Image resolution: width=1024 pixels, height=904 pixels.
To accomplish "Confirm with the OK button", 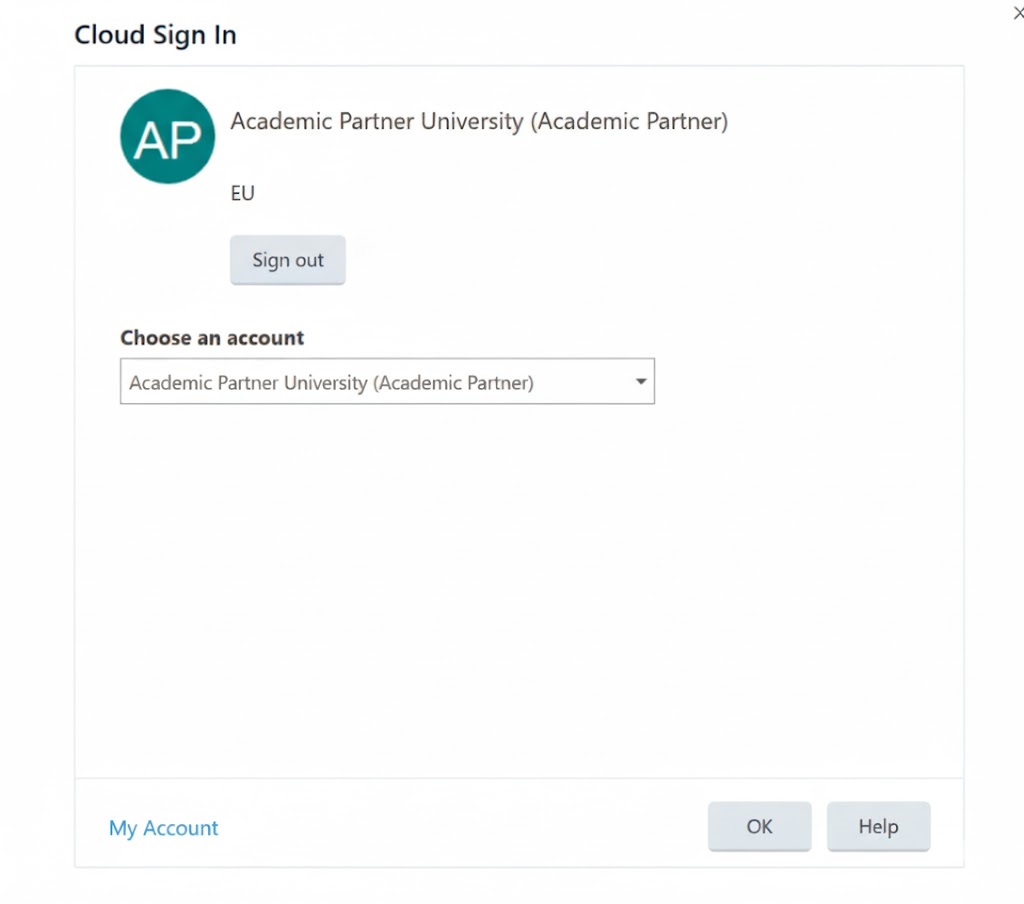I will [759, 826].
